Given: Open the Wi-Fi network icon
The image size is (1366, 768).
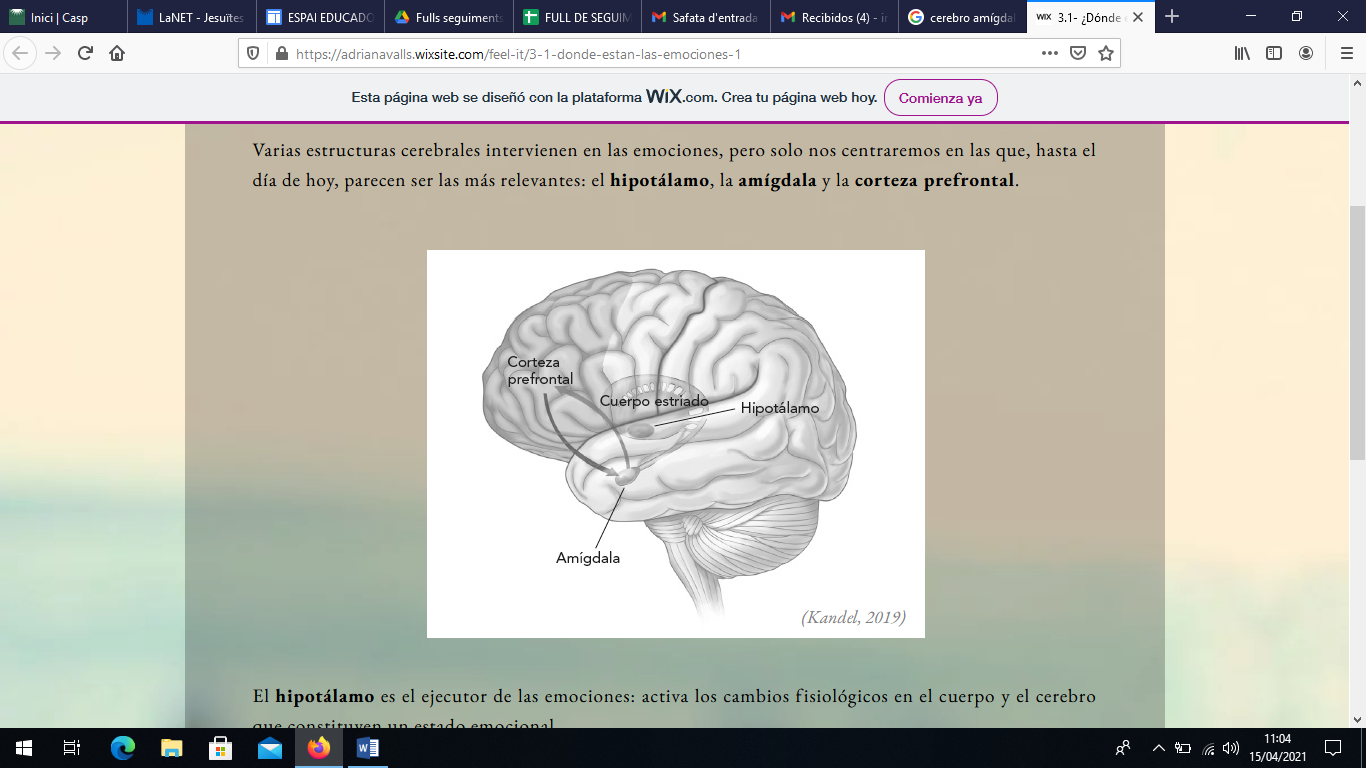Looking at the screenshot, I should point(1208,748).
